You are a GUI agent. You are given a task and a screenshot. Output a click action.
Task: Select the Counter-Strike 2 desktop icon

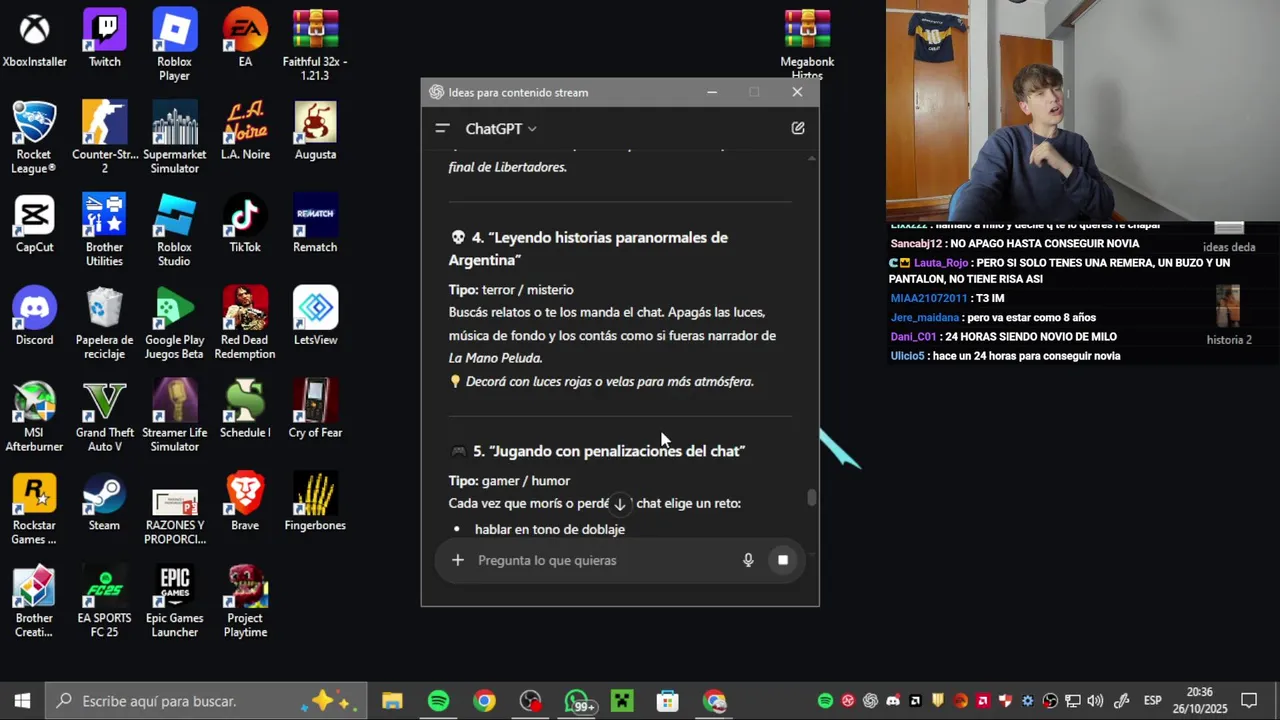tap(105, 138)
